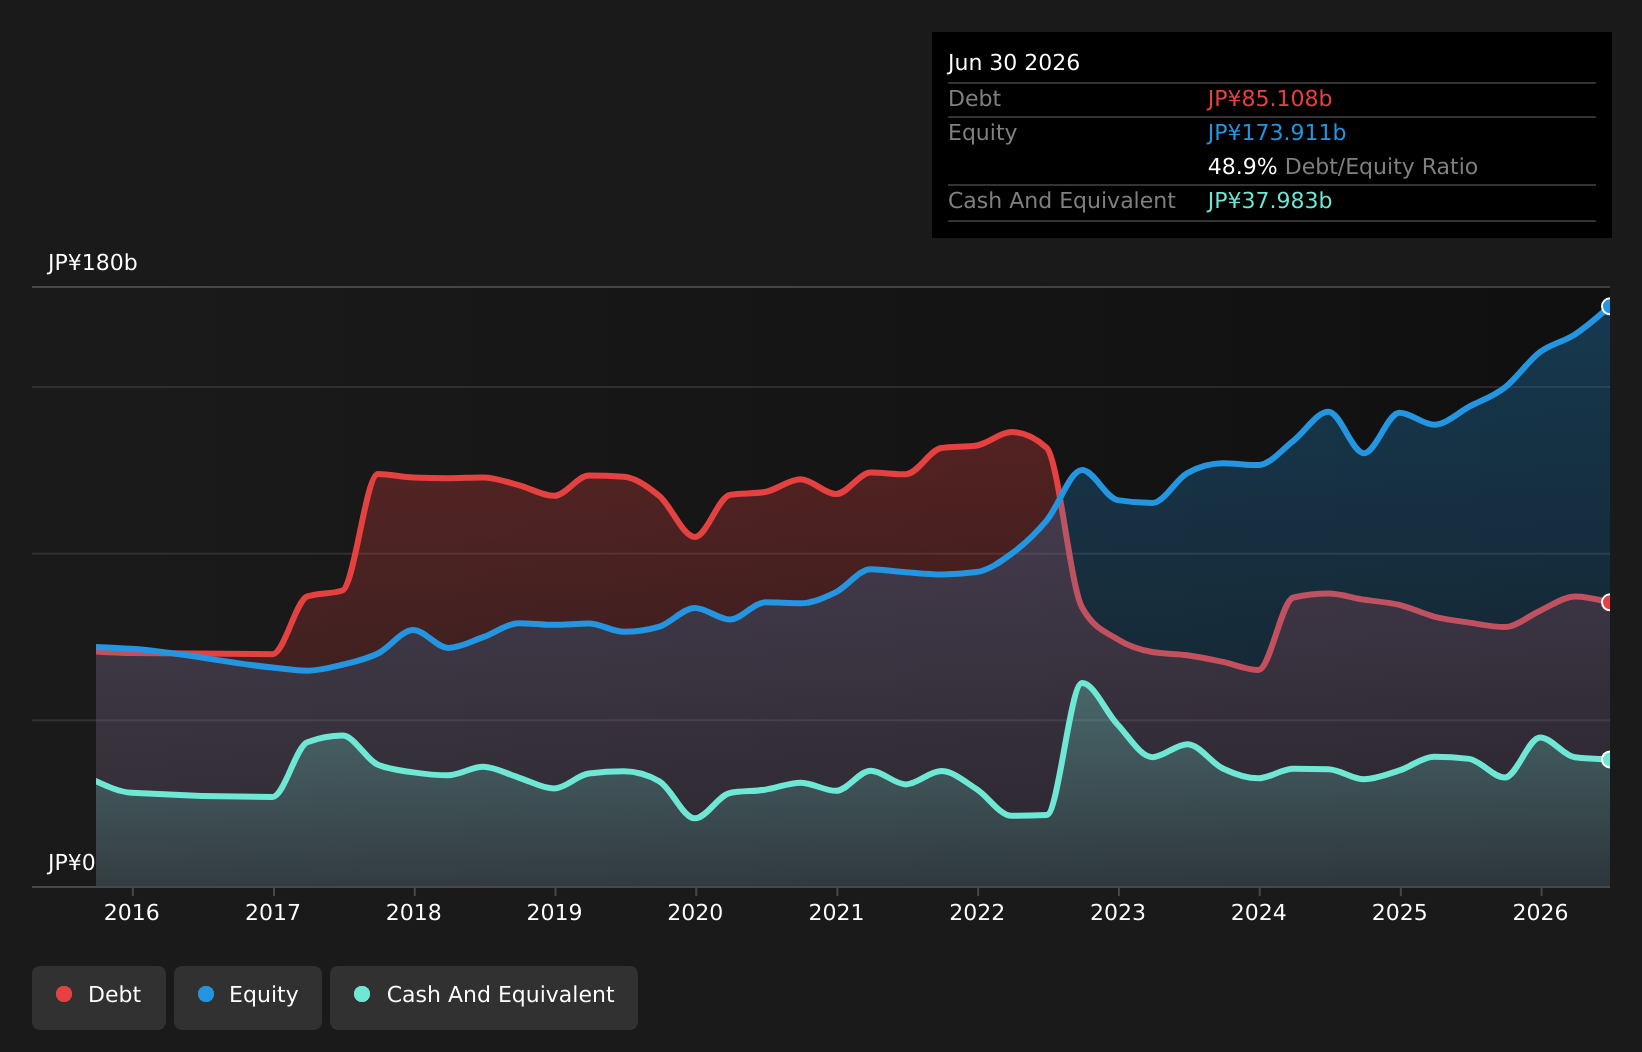Select the Cash endpoint marker at Jun 2026

coord(1608,759)
